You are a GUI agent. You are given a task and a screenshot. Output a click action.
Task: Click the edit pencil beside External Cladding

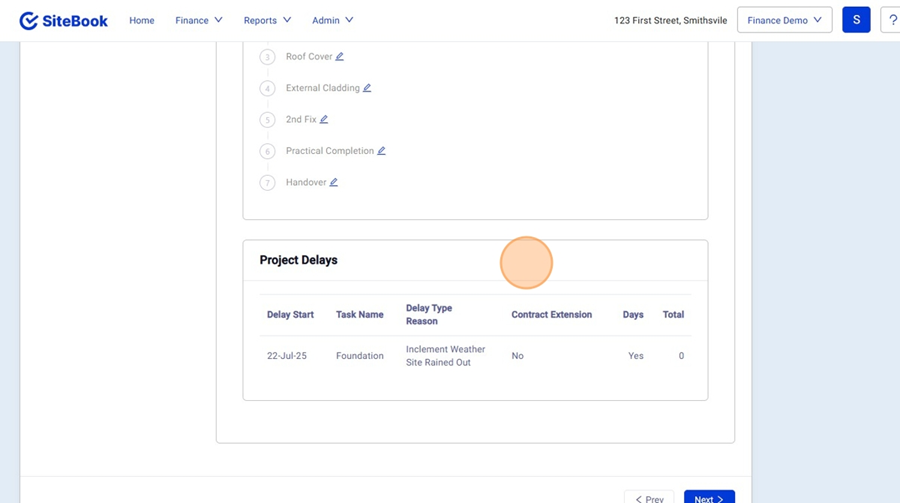coord(367,88)
